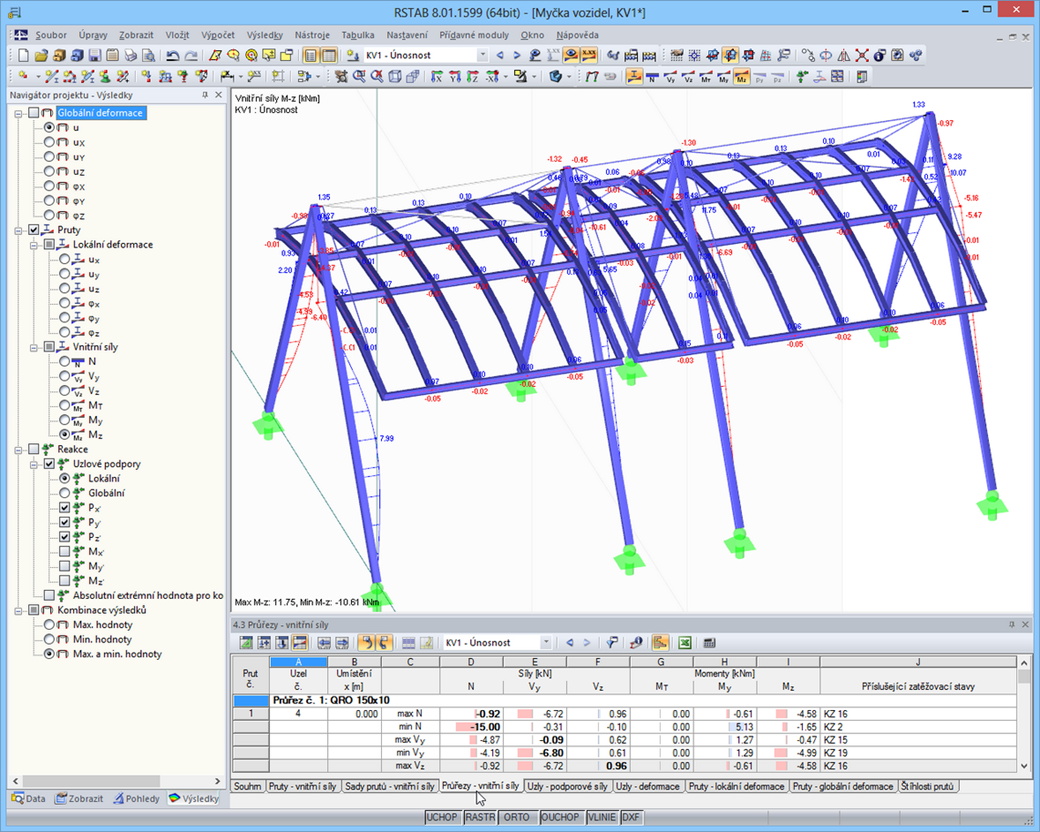Screen dimensions: 1040x832
Task: Collapse the Globální deformace tree node
Action: [x=19, y=113]
